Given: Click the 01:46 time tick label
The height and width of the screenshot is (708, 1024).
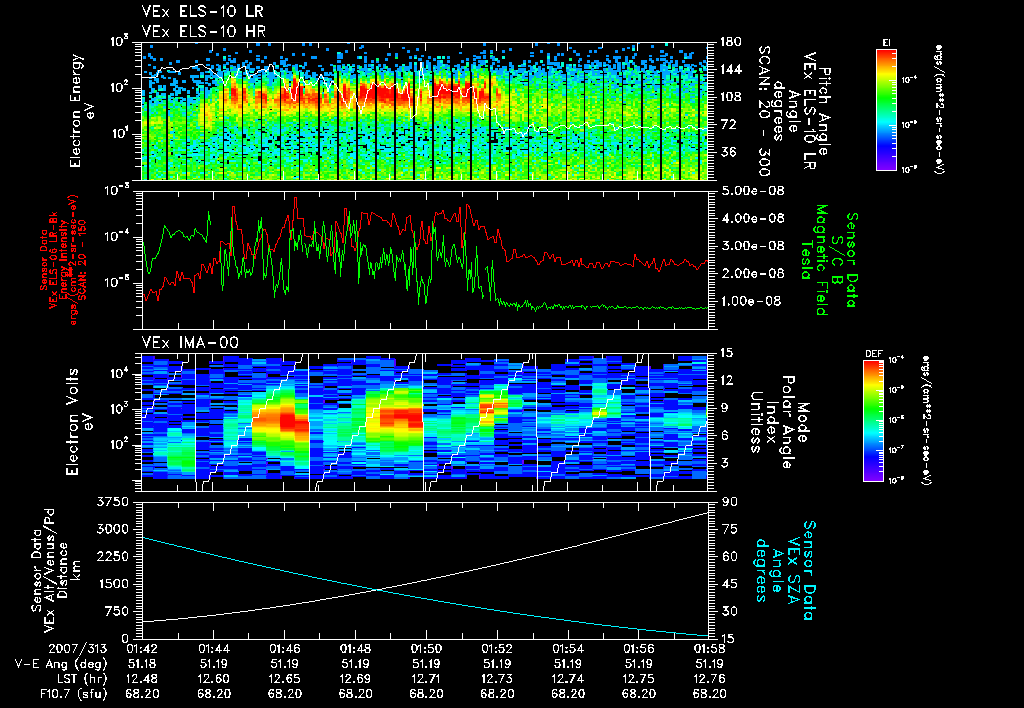Looking at the screenshot, I should (x=285, y=649).
